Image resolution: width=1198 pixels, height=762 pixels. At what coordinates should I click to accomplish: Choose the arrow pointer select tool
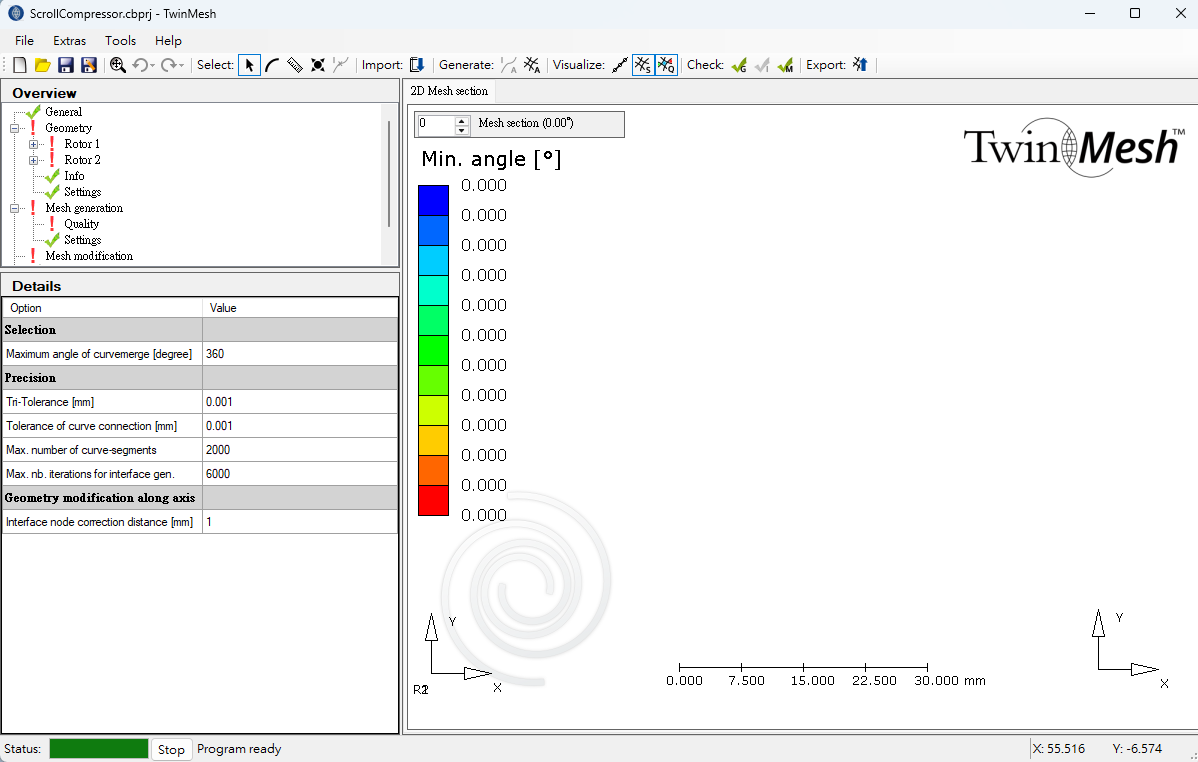[x=249, y=65]
